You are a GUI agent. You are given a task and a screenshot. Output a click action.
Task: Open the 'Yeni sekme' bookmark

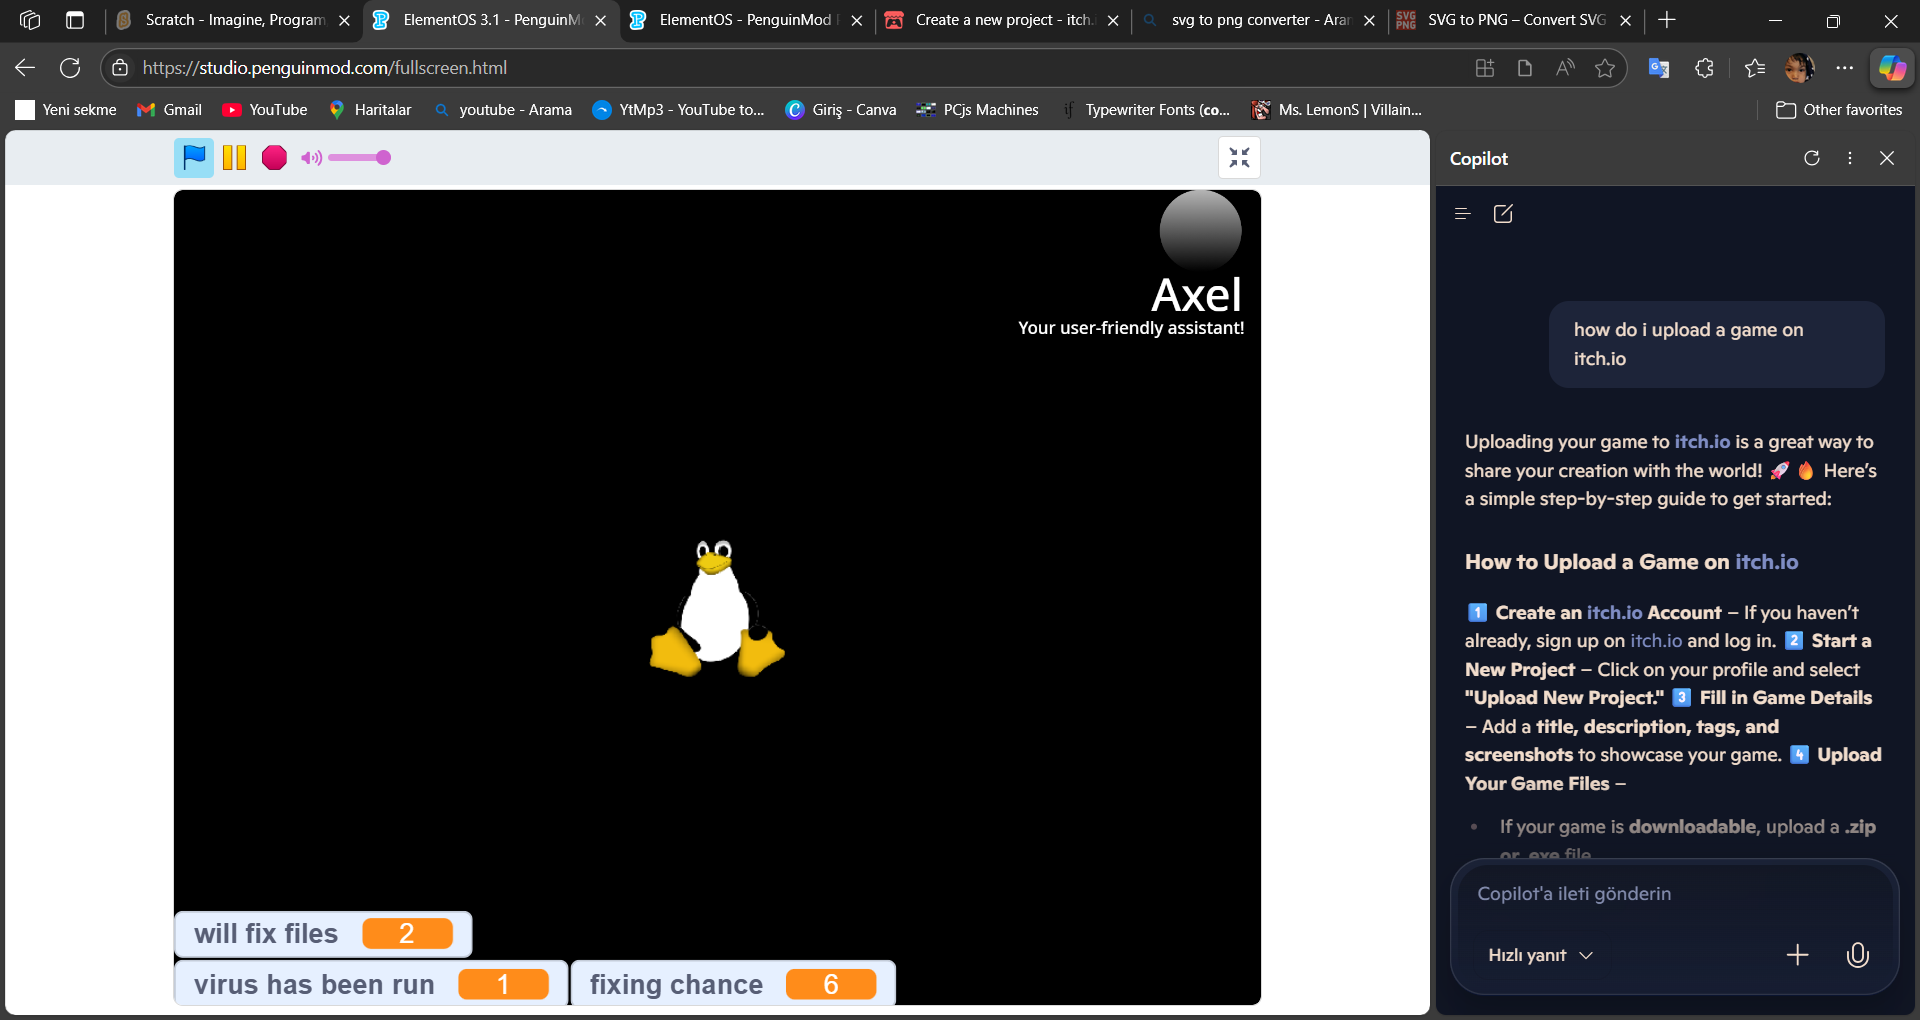(x=66, y=110)
